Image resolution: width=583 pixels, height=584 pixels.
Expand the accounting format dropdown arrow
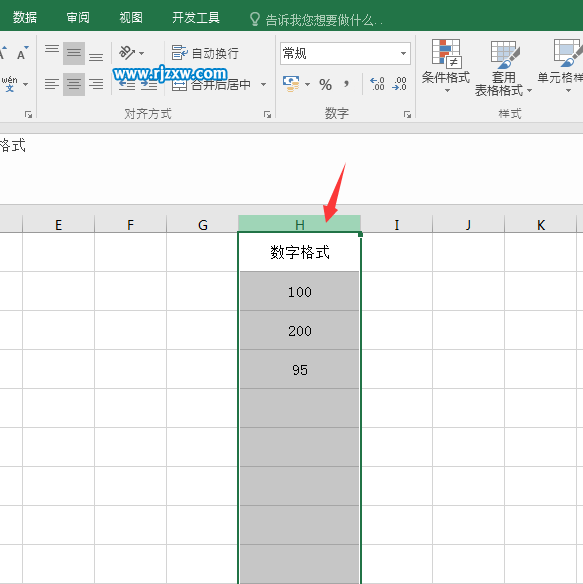[x=307, y=85]
